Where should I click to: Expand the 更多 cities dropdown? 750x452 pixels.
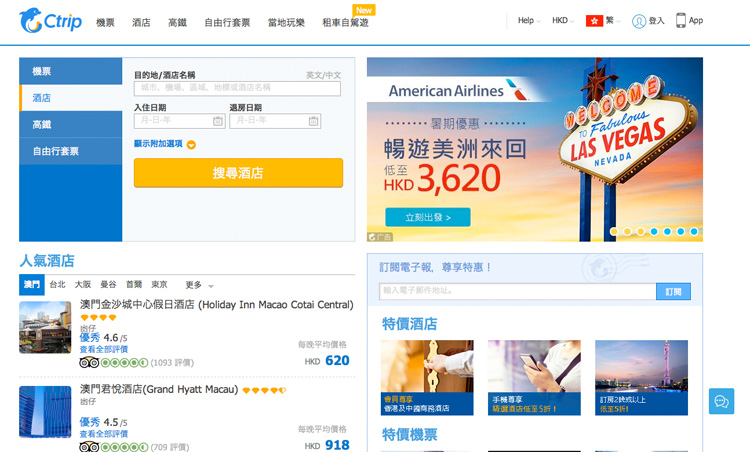199,285
